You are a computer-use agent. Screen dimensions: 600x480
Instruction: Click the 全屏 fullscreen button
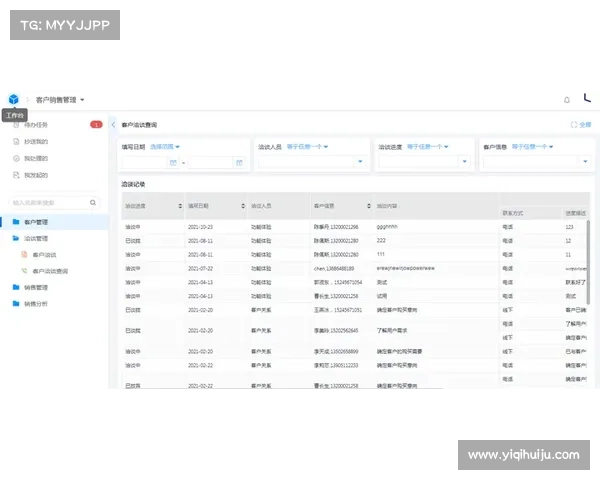click(x=580, y=125)
